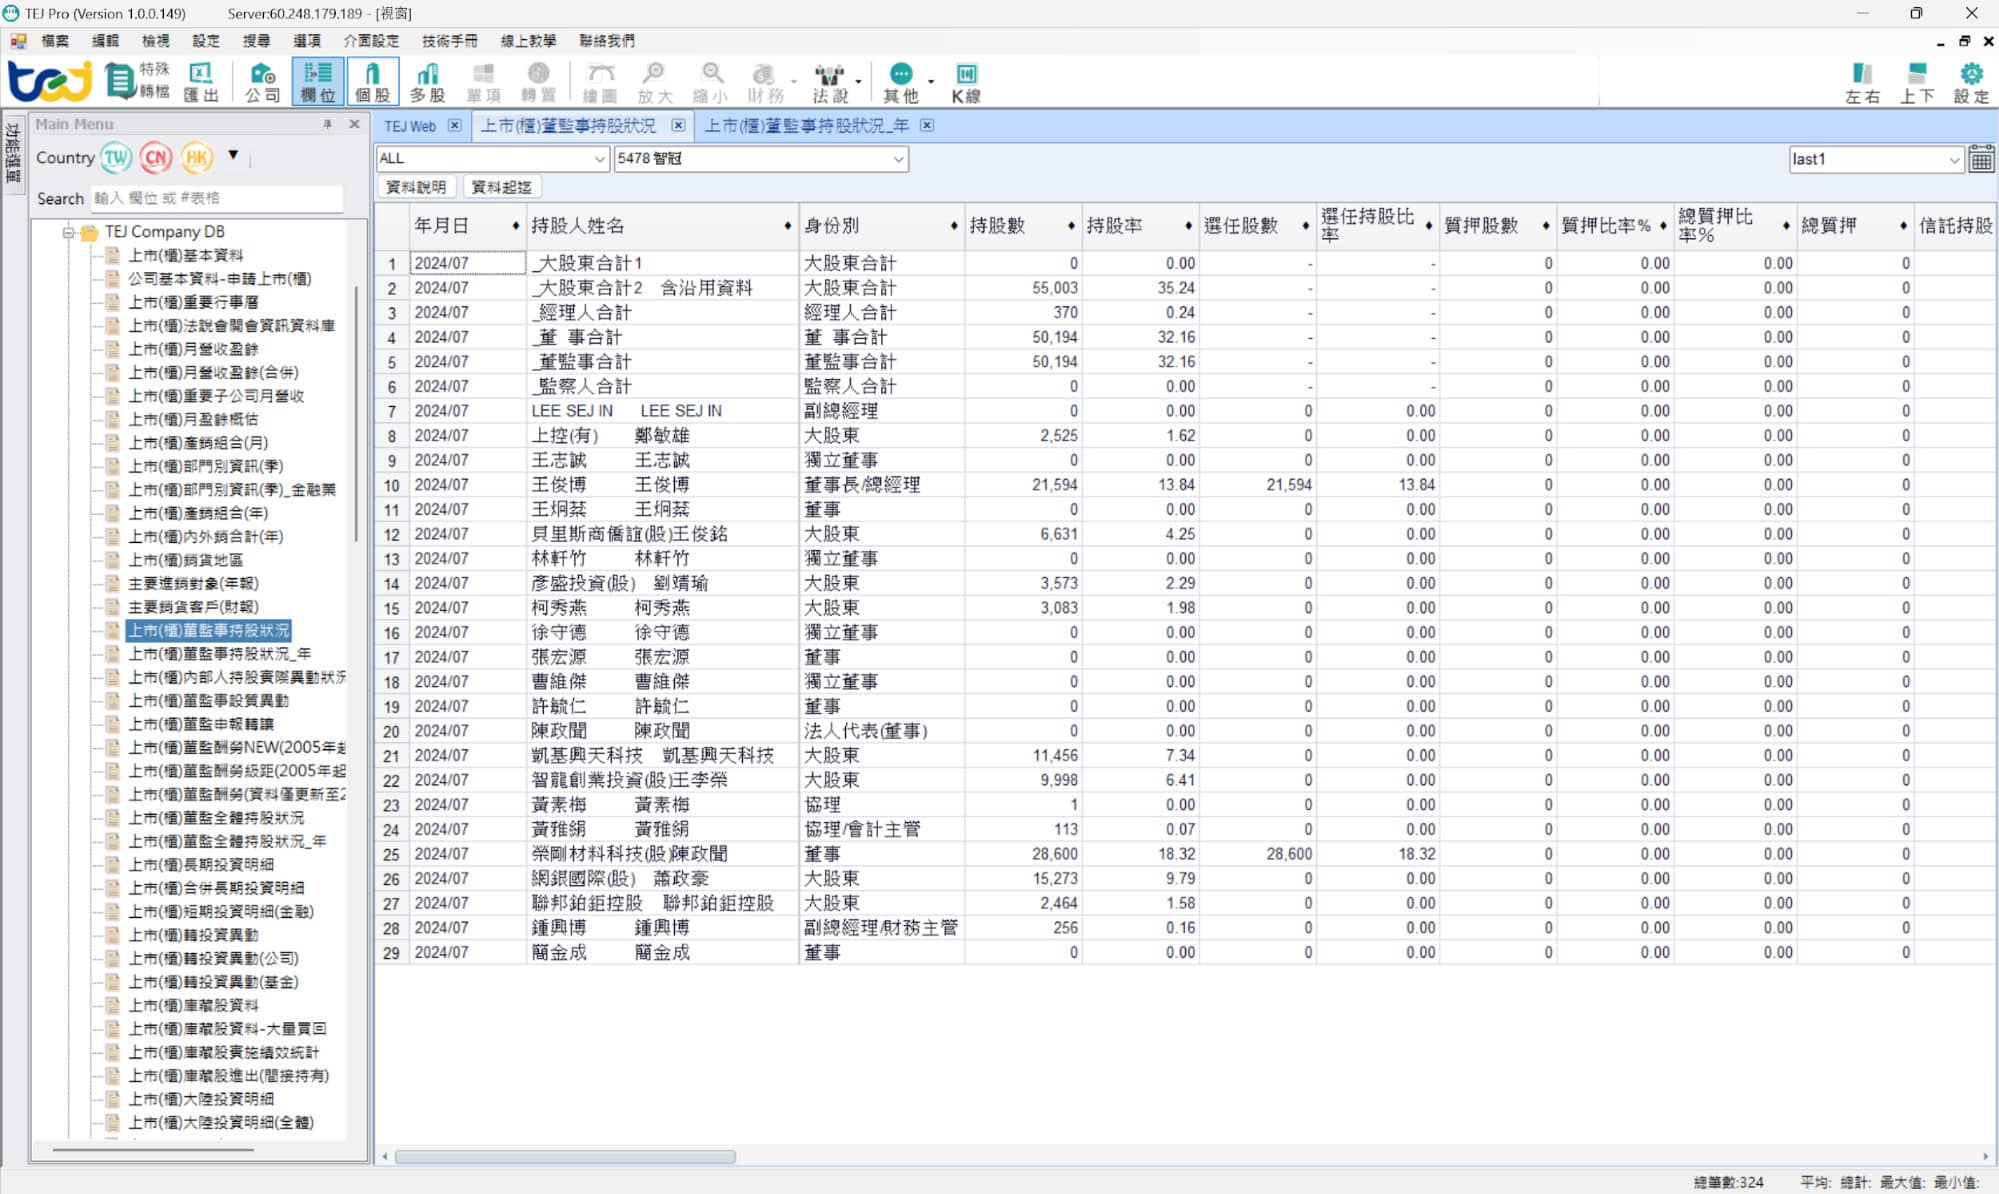
Task: Toggle the TW country filter
Action: 116,157
